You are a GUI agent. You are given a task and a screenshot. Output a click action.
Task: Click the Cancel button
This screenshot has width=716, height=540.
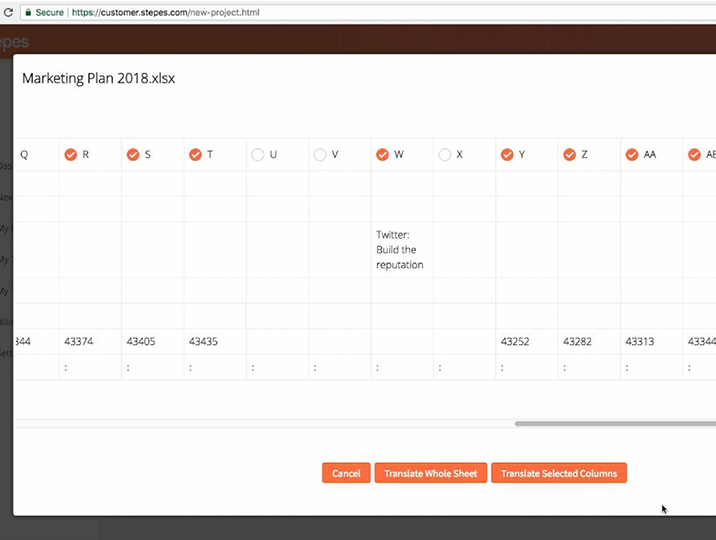(x=346, y=473)
